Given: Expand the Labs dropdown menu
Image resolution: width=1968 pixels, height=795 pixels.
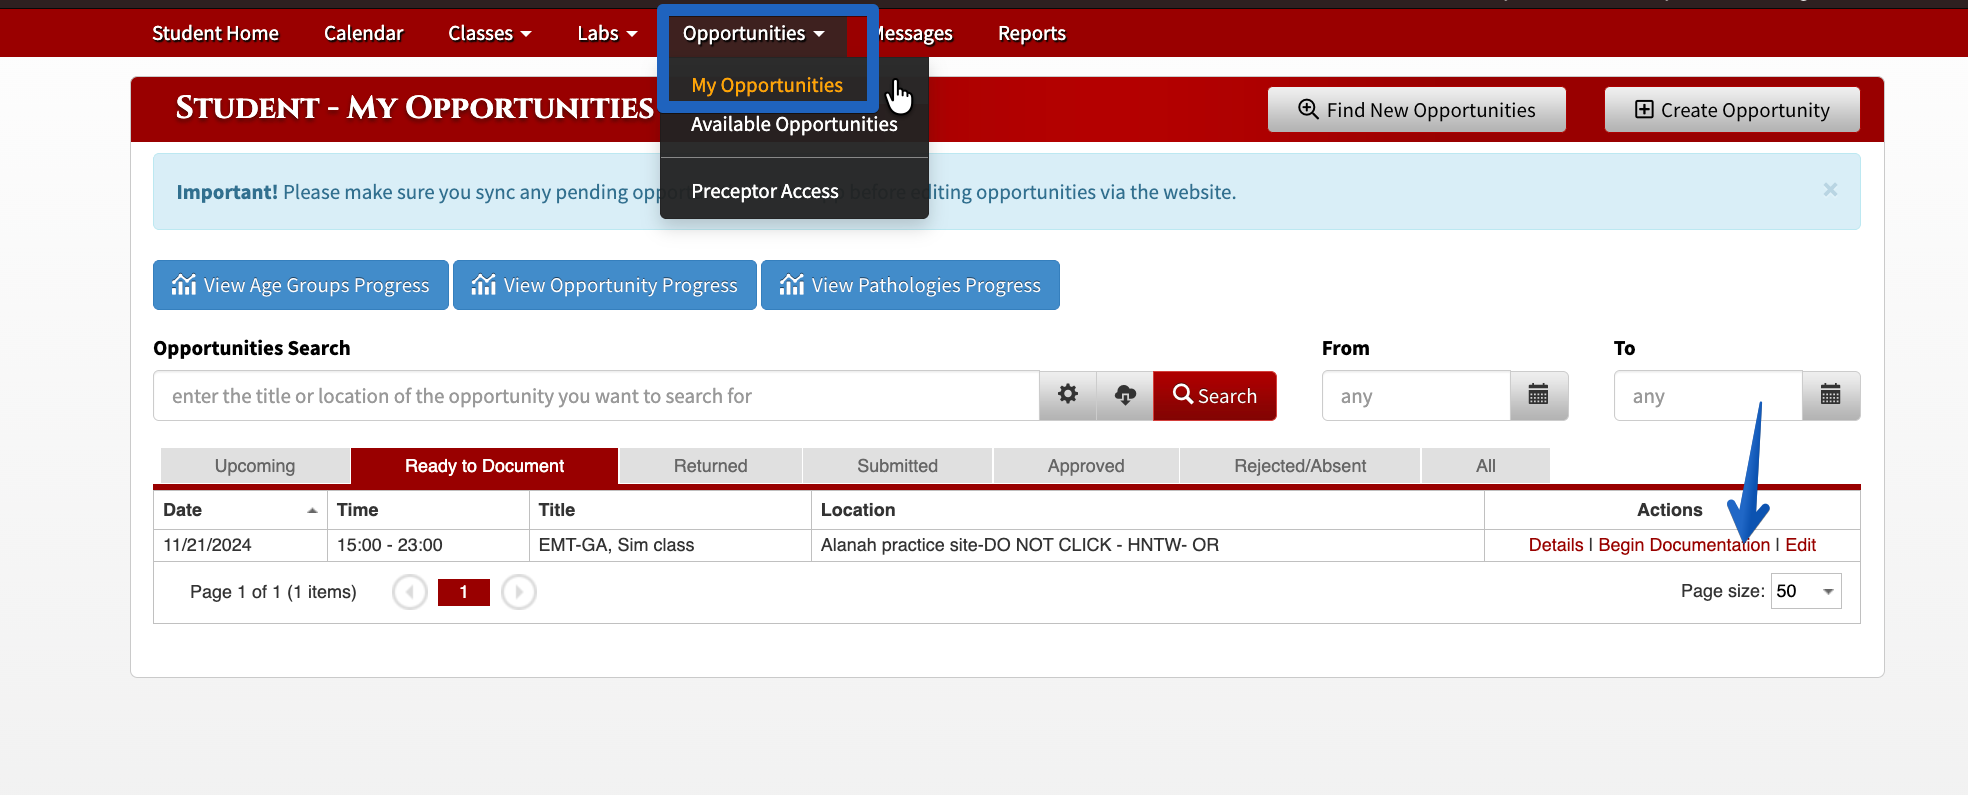Looking at the screenshot, I should pos(607,33).
